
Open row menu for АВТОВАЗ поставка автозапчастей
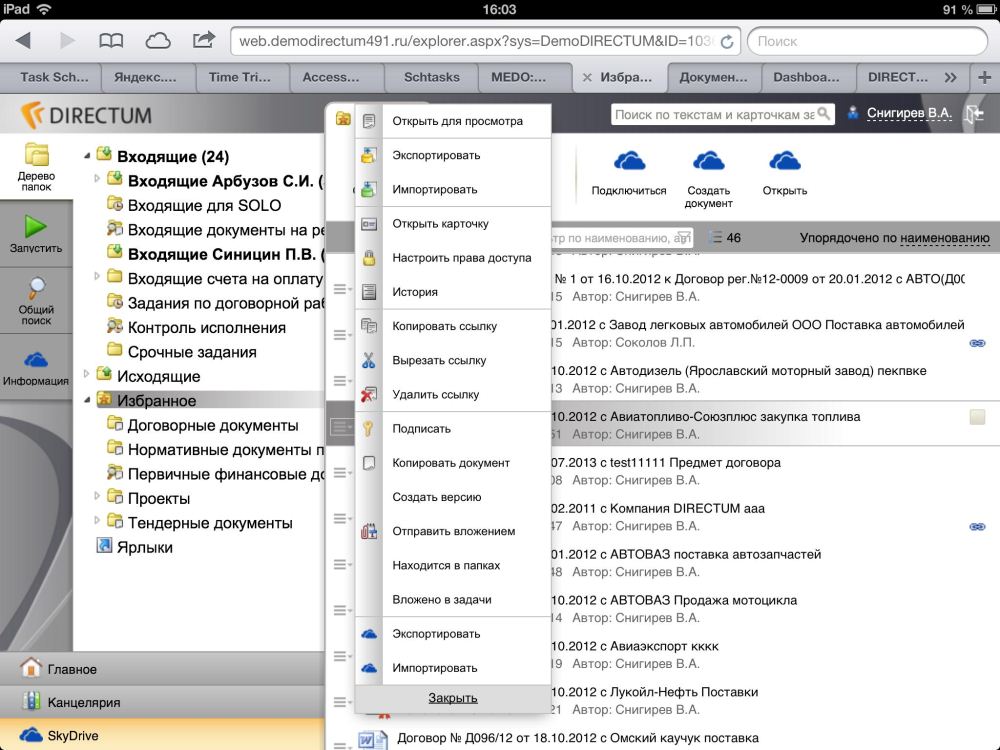tap(342, 564)
